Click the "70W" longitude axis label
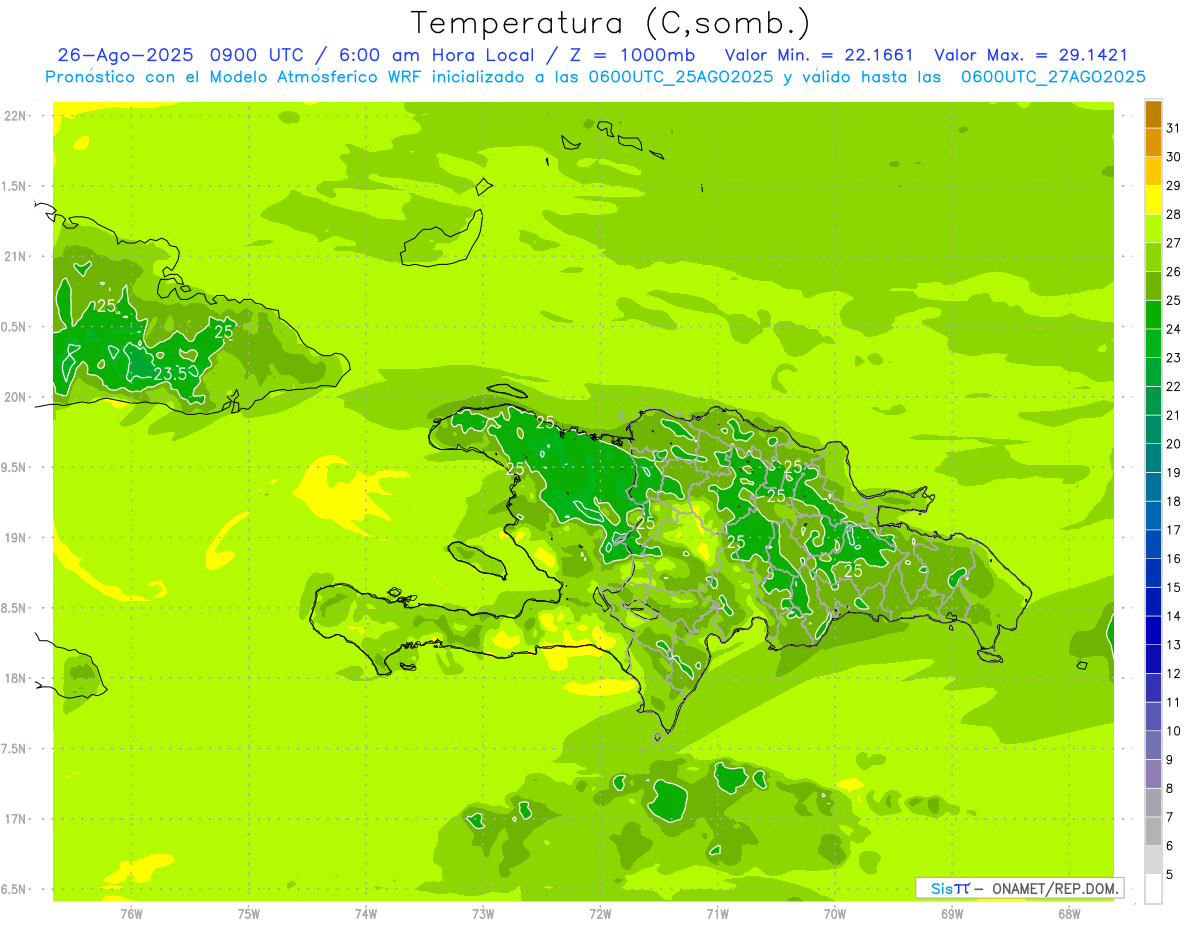Image resolution: width=1200 pixels, height=927 pixels. [835, 914]
